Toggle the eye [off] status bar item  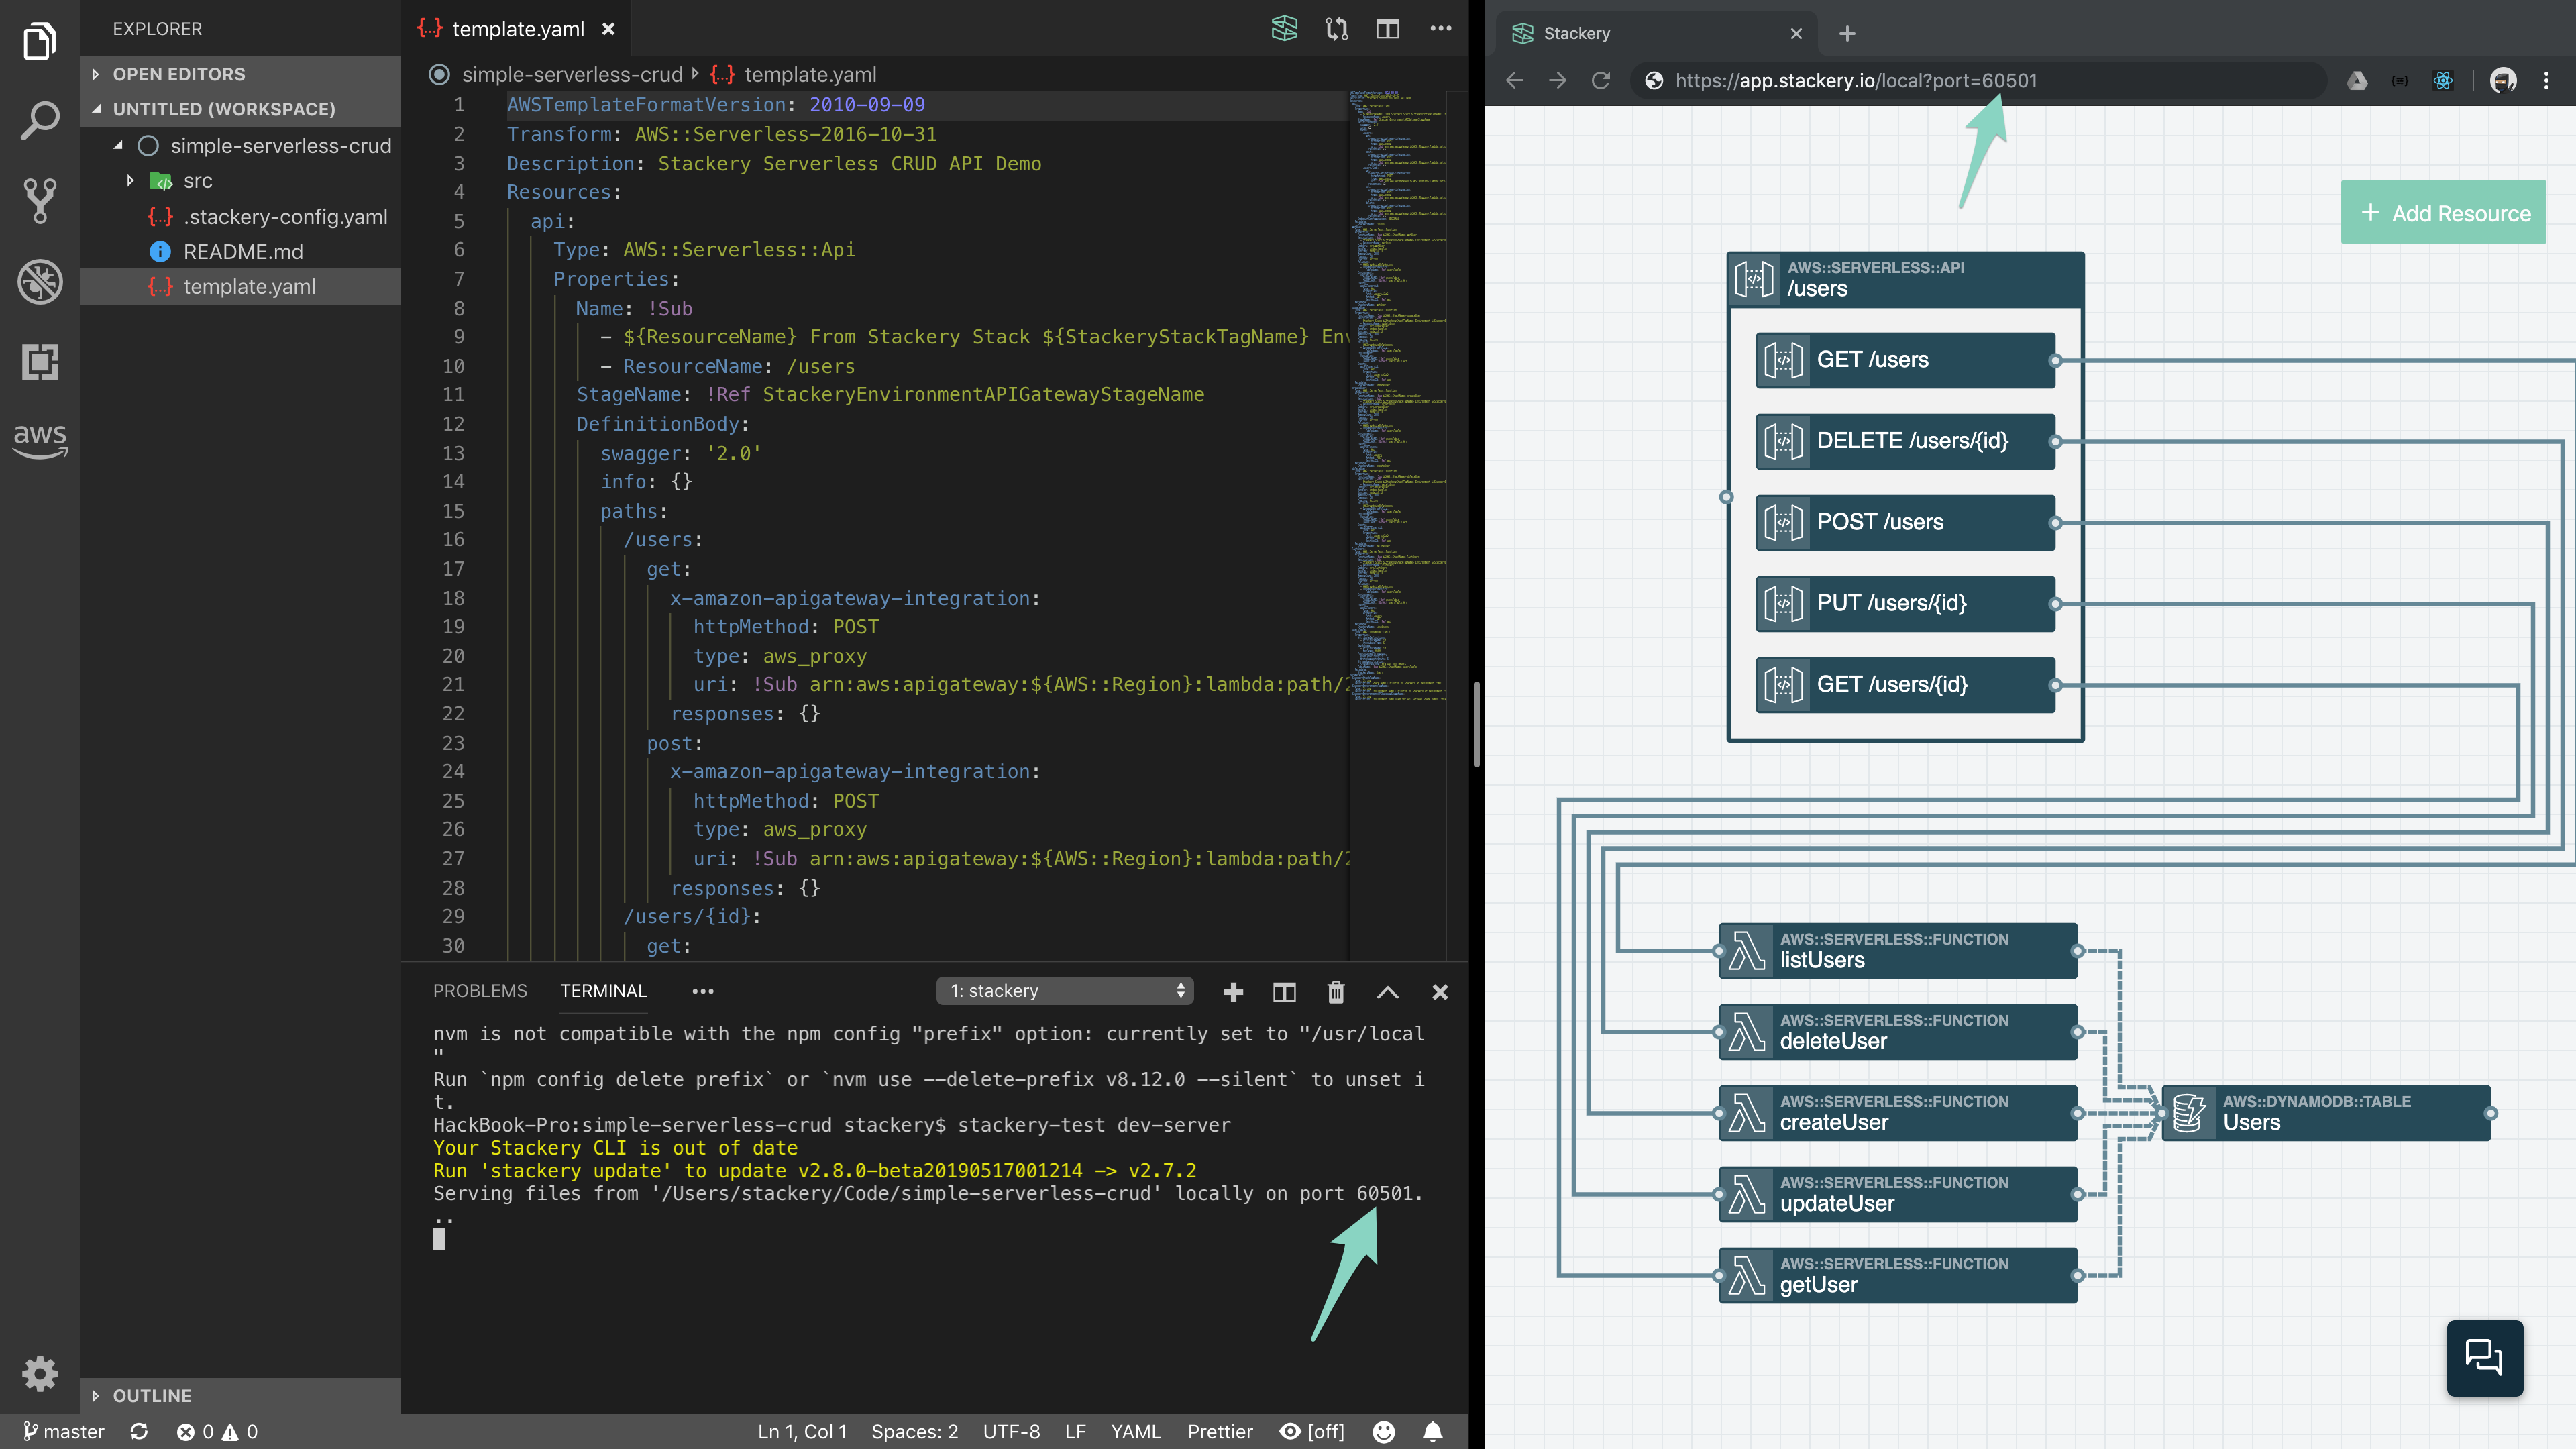point(1311,1431)
